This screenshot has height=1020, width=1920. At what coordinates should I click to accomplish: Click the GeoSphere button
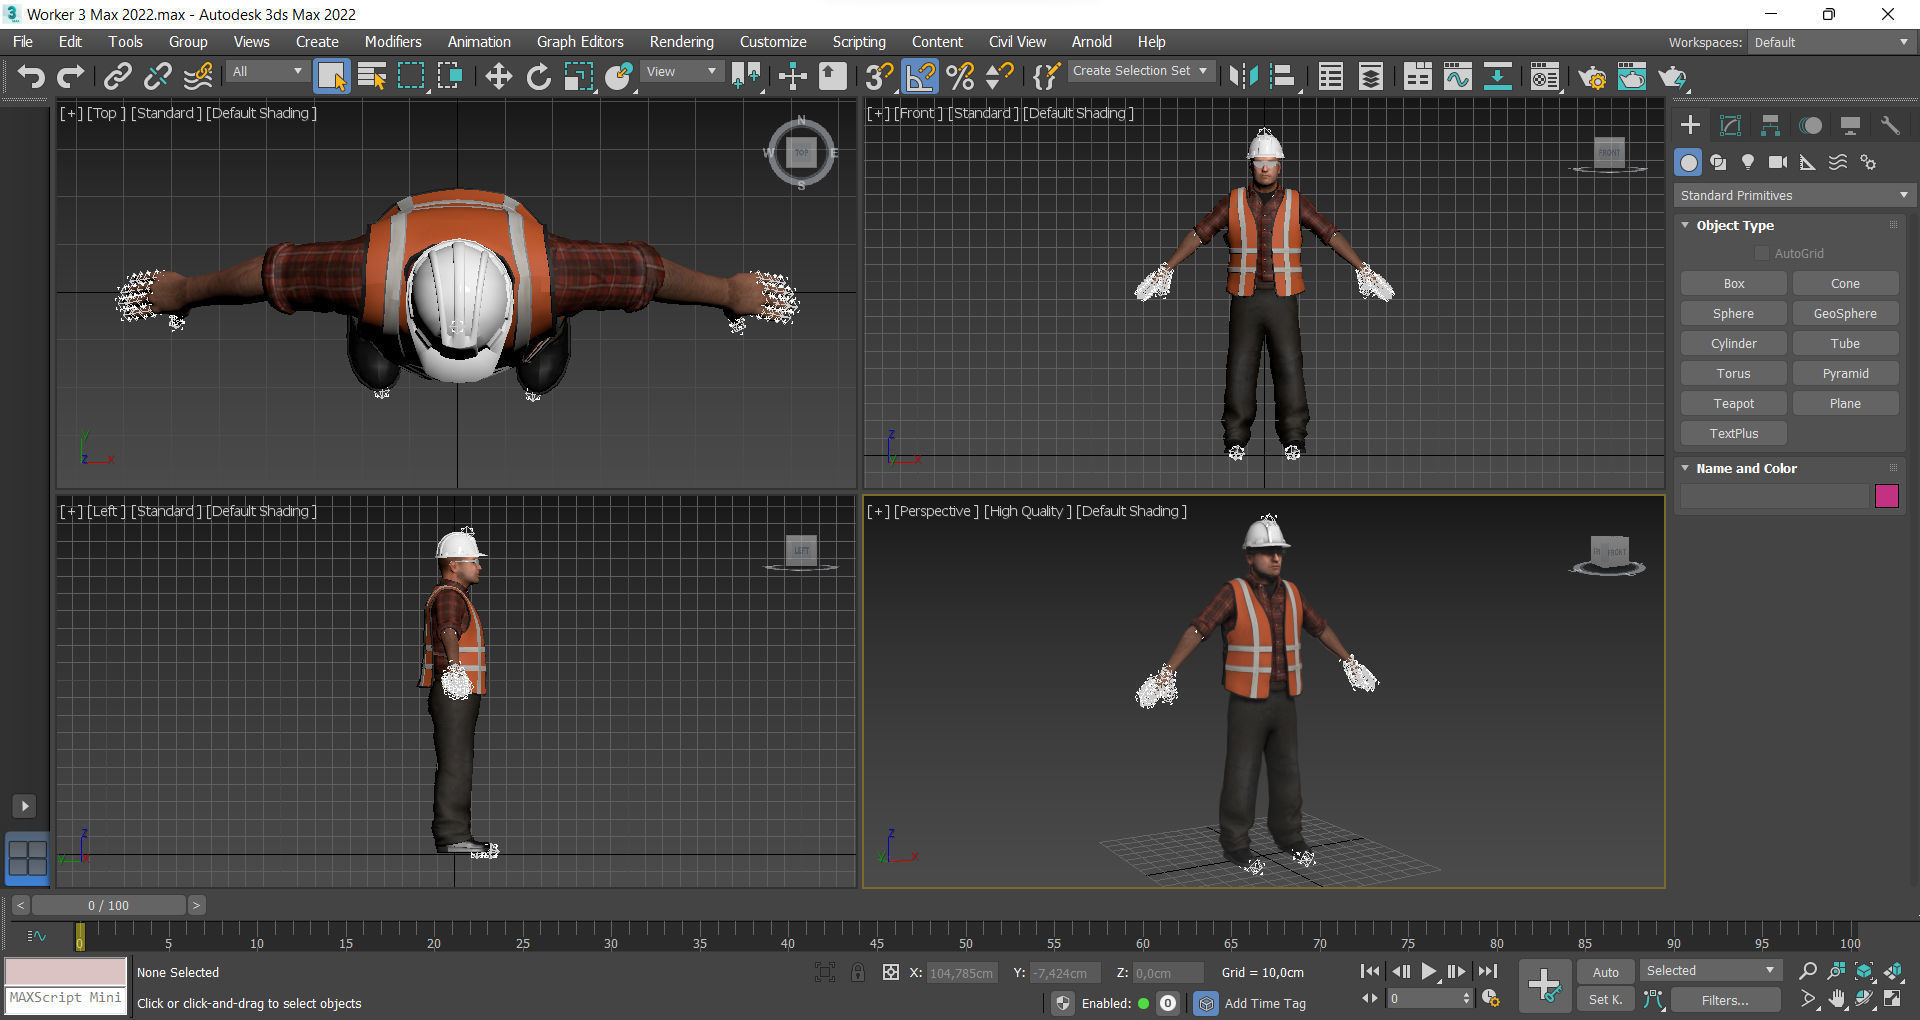click(x=1845, y=313)
